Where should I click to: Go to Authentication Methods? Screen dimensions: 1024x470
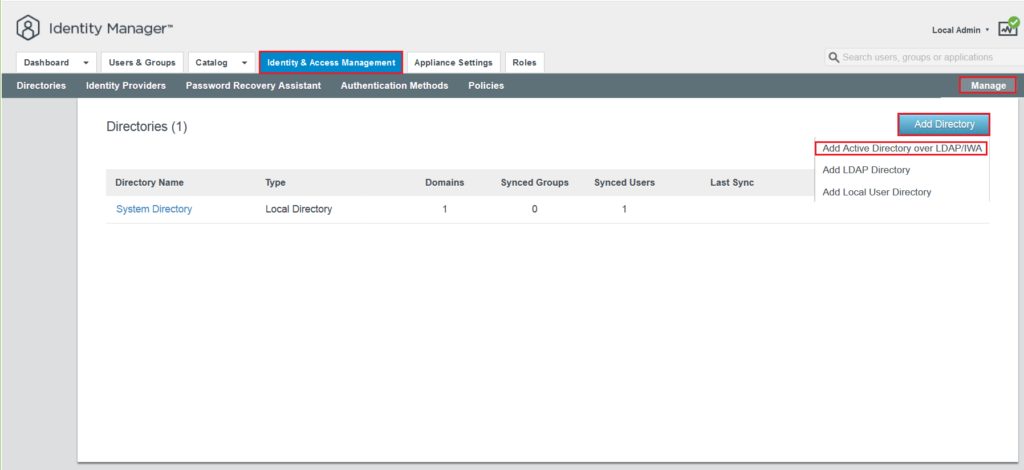click(x=394, y=86)
